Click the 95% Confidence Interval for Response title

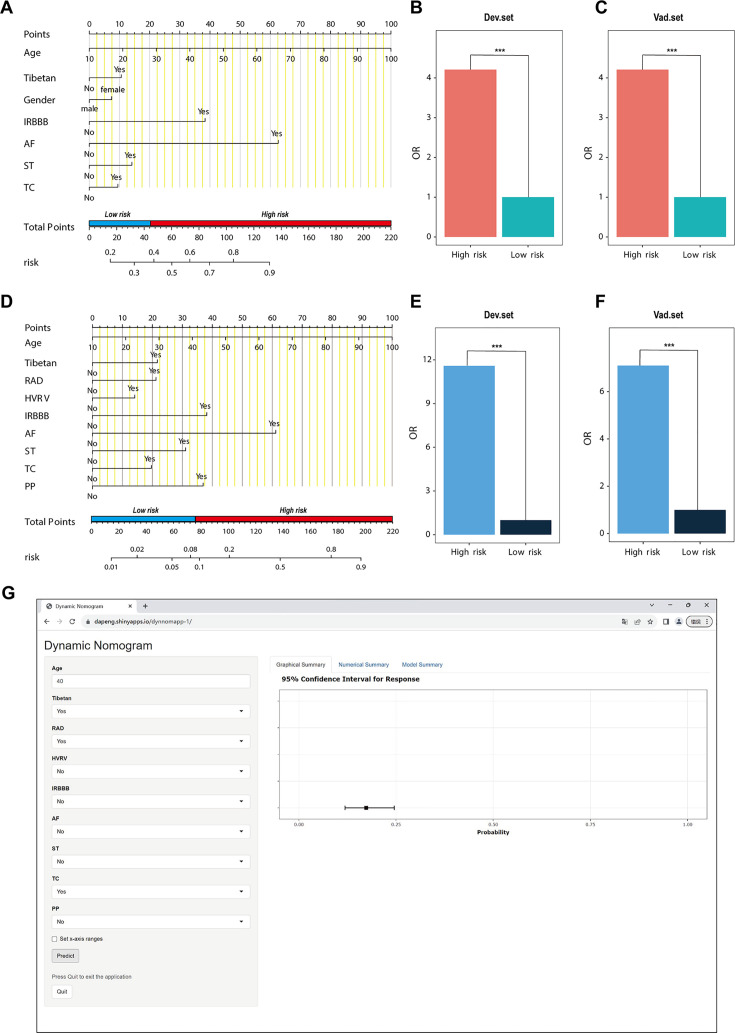350,679
